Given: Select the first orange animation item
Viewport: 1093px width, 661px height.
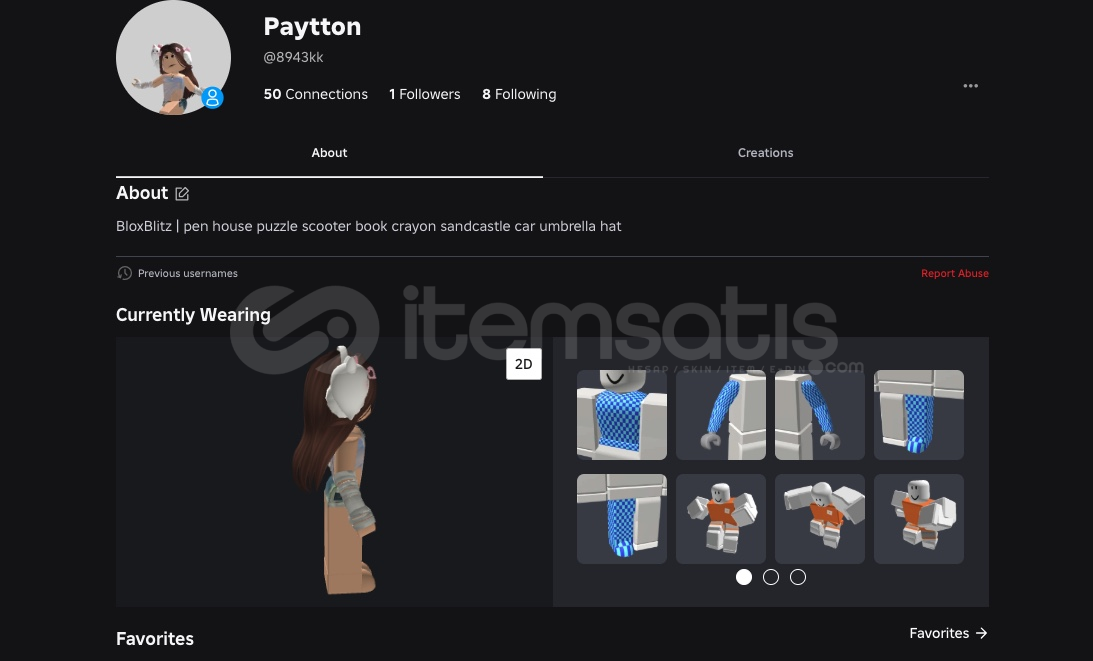Looking at the screenshot, I should click(x=720, y=519).
